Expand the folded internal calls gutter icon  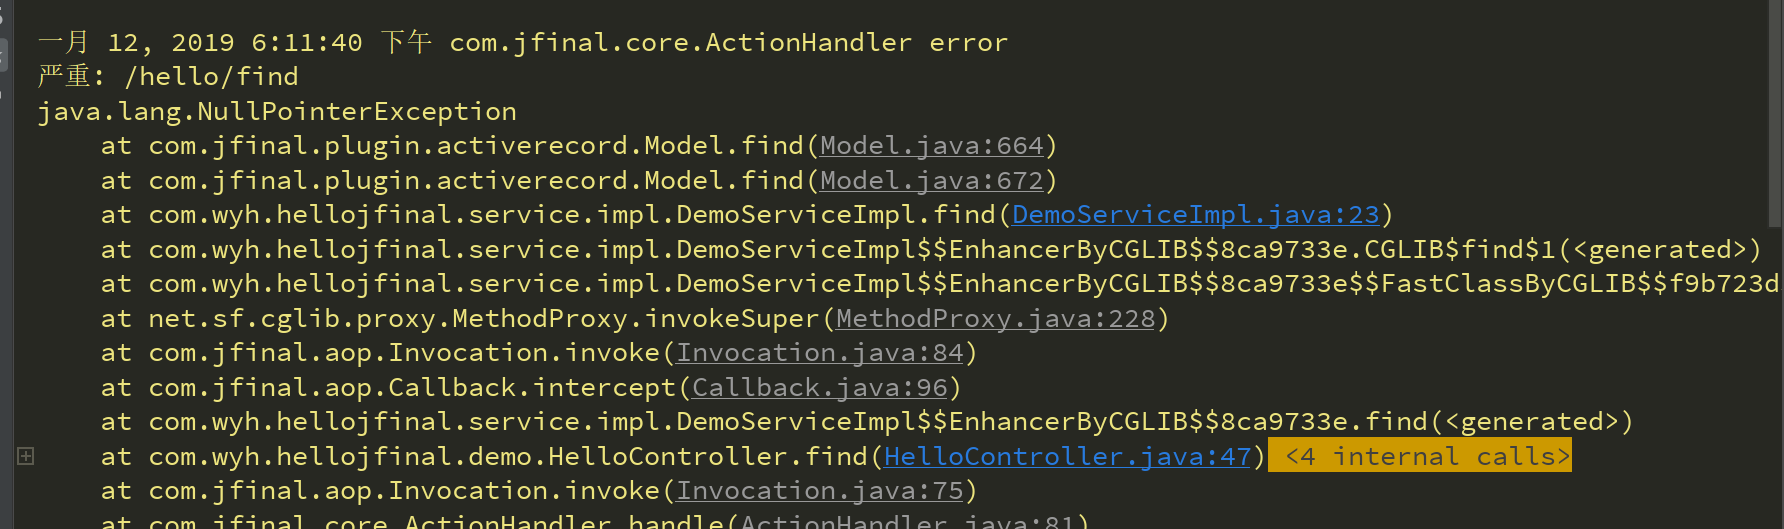[26, 456]
